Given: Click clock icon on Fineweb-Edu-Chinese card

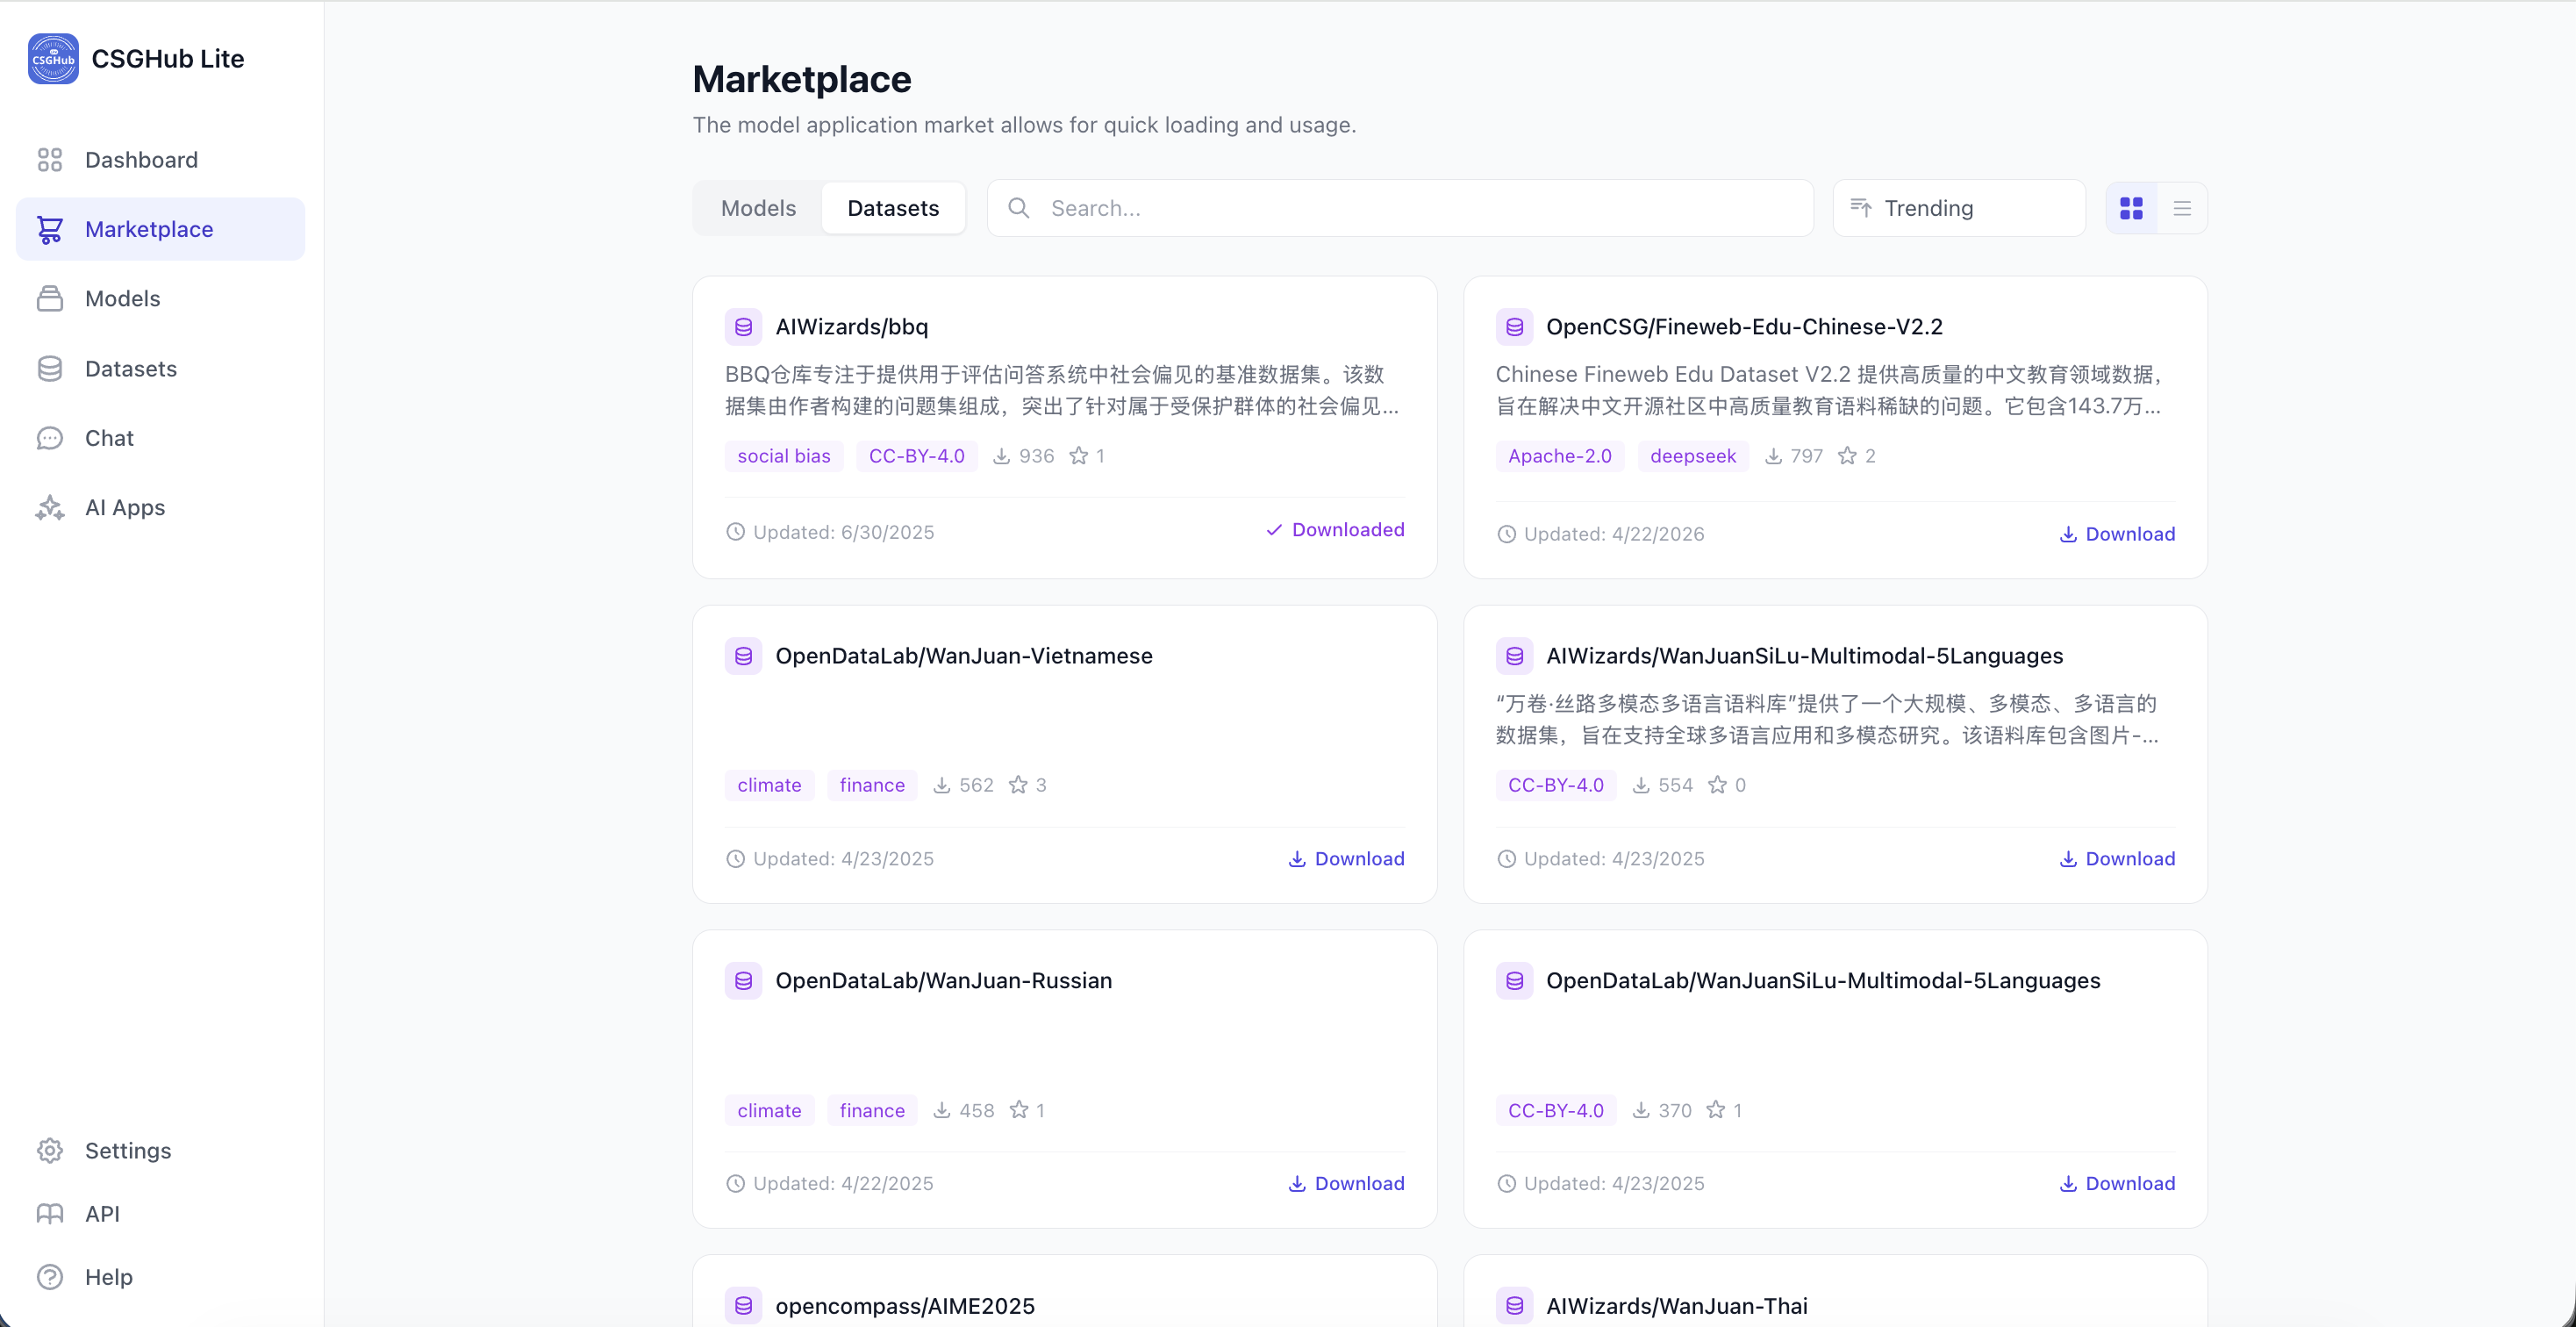Looking at the screenshot, I should coord(1506,534).
